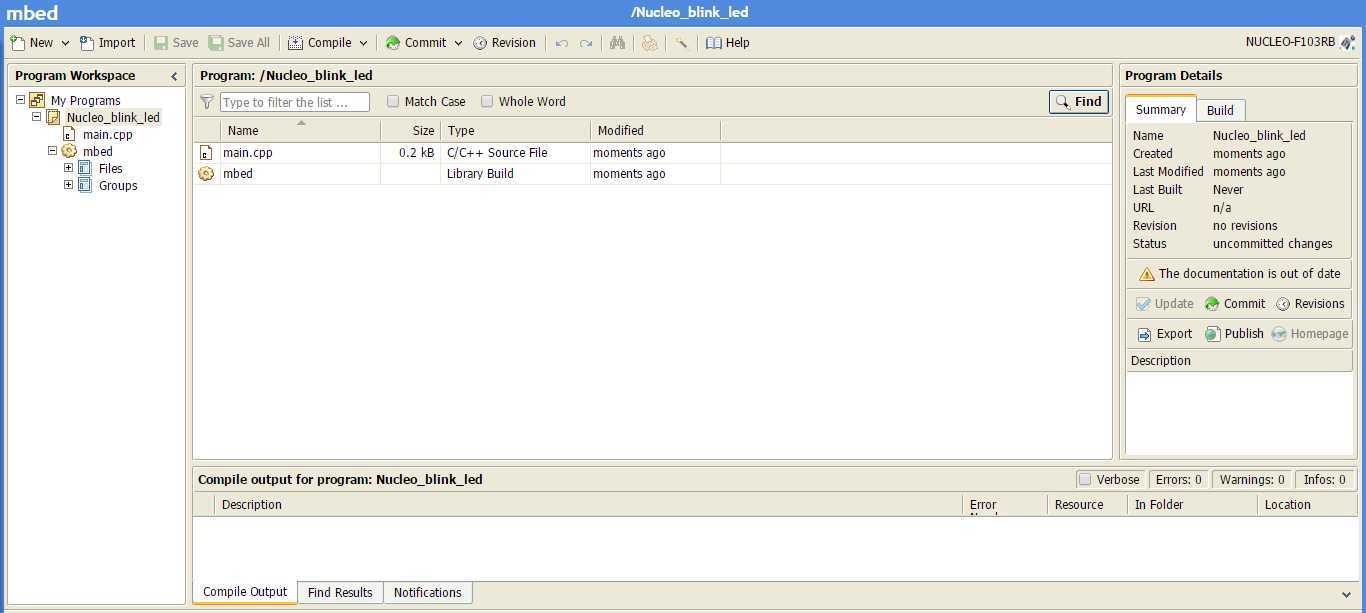Click Commit in Program Details panel
Image resolution: width=1366 pixels, height=613 pixels.
coord(1235,304)
